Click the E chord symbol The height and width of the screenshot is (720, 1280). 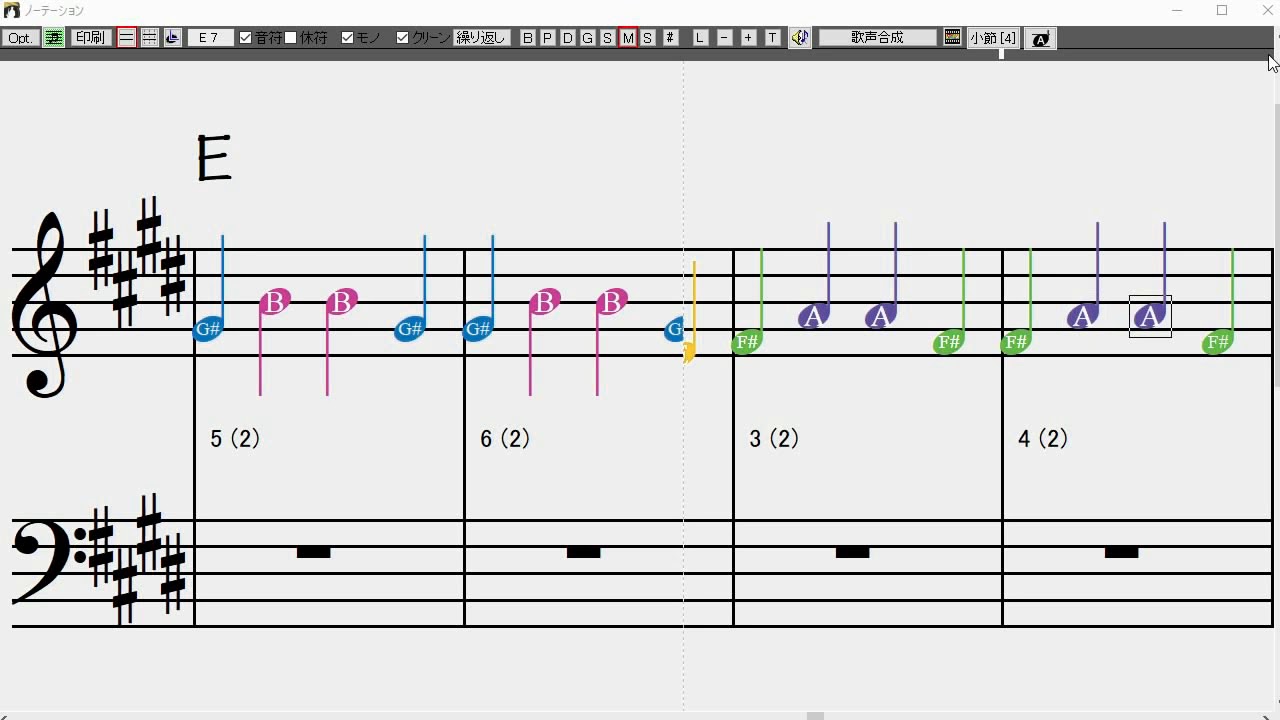[x=213, y=158]
